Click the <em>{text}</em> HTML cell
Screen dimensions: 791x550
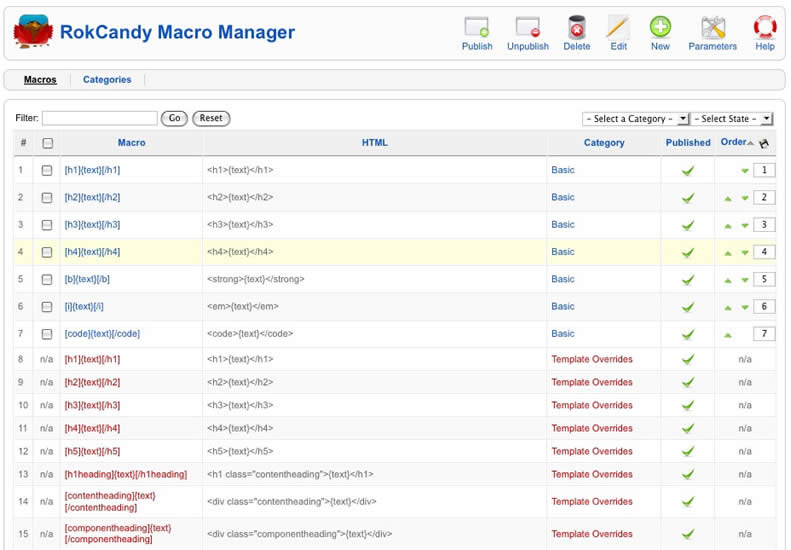tap(243, 306)
